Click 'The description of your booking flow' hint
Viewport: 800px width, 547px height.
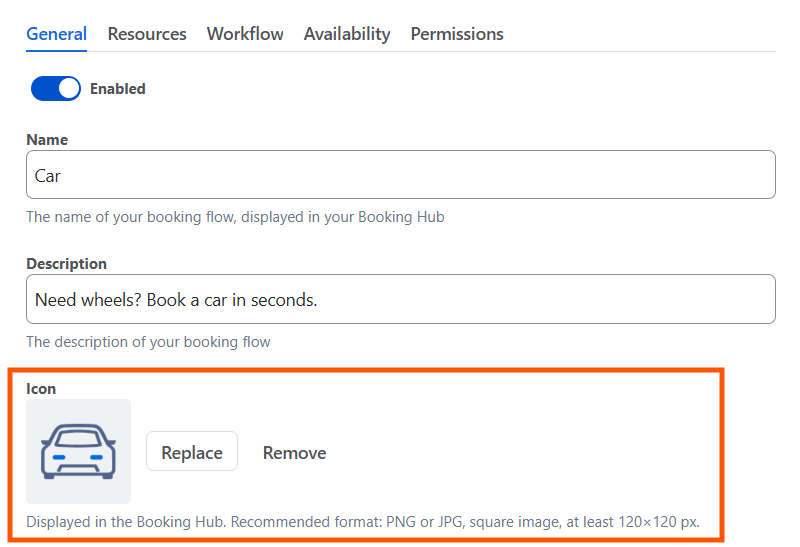148,342
